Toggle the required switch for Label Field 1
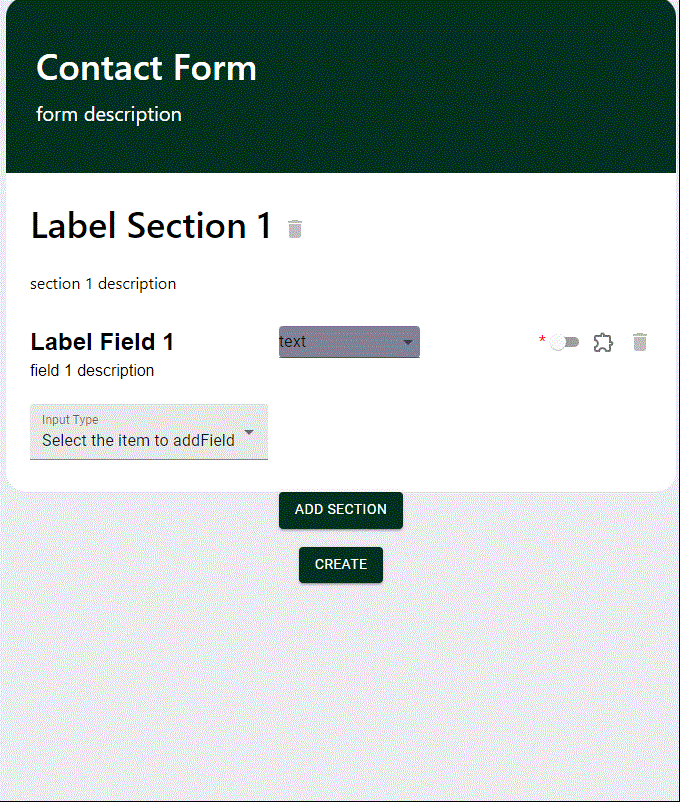Screen dimensions: 680x802 [x=564, y=342]
